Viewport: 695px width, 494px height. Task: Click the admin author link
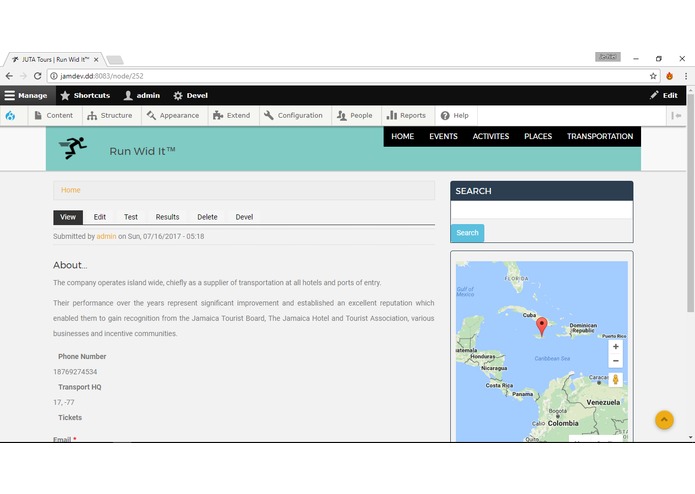pos(106,237)
